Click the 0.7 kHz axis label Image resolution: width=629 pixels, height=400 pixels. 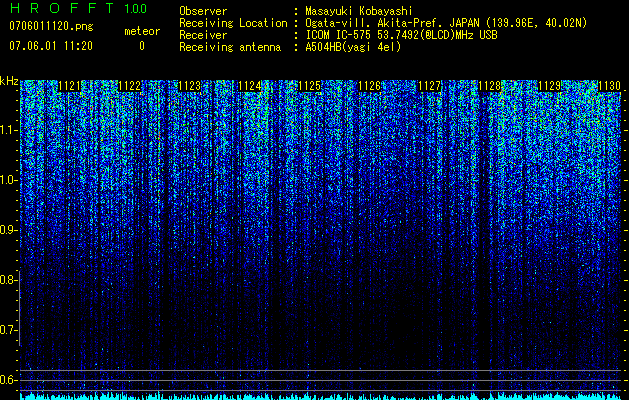pos(7,330)
